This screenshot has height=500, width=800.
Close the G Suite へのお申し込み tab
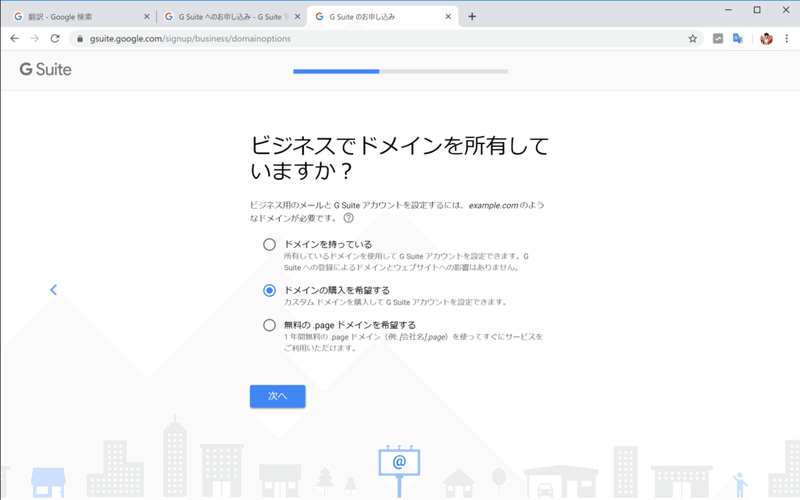297,16
